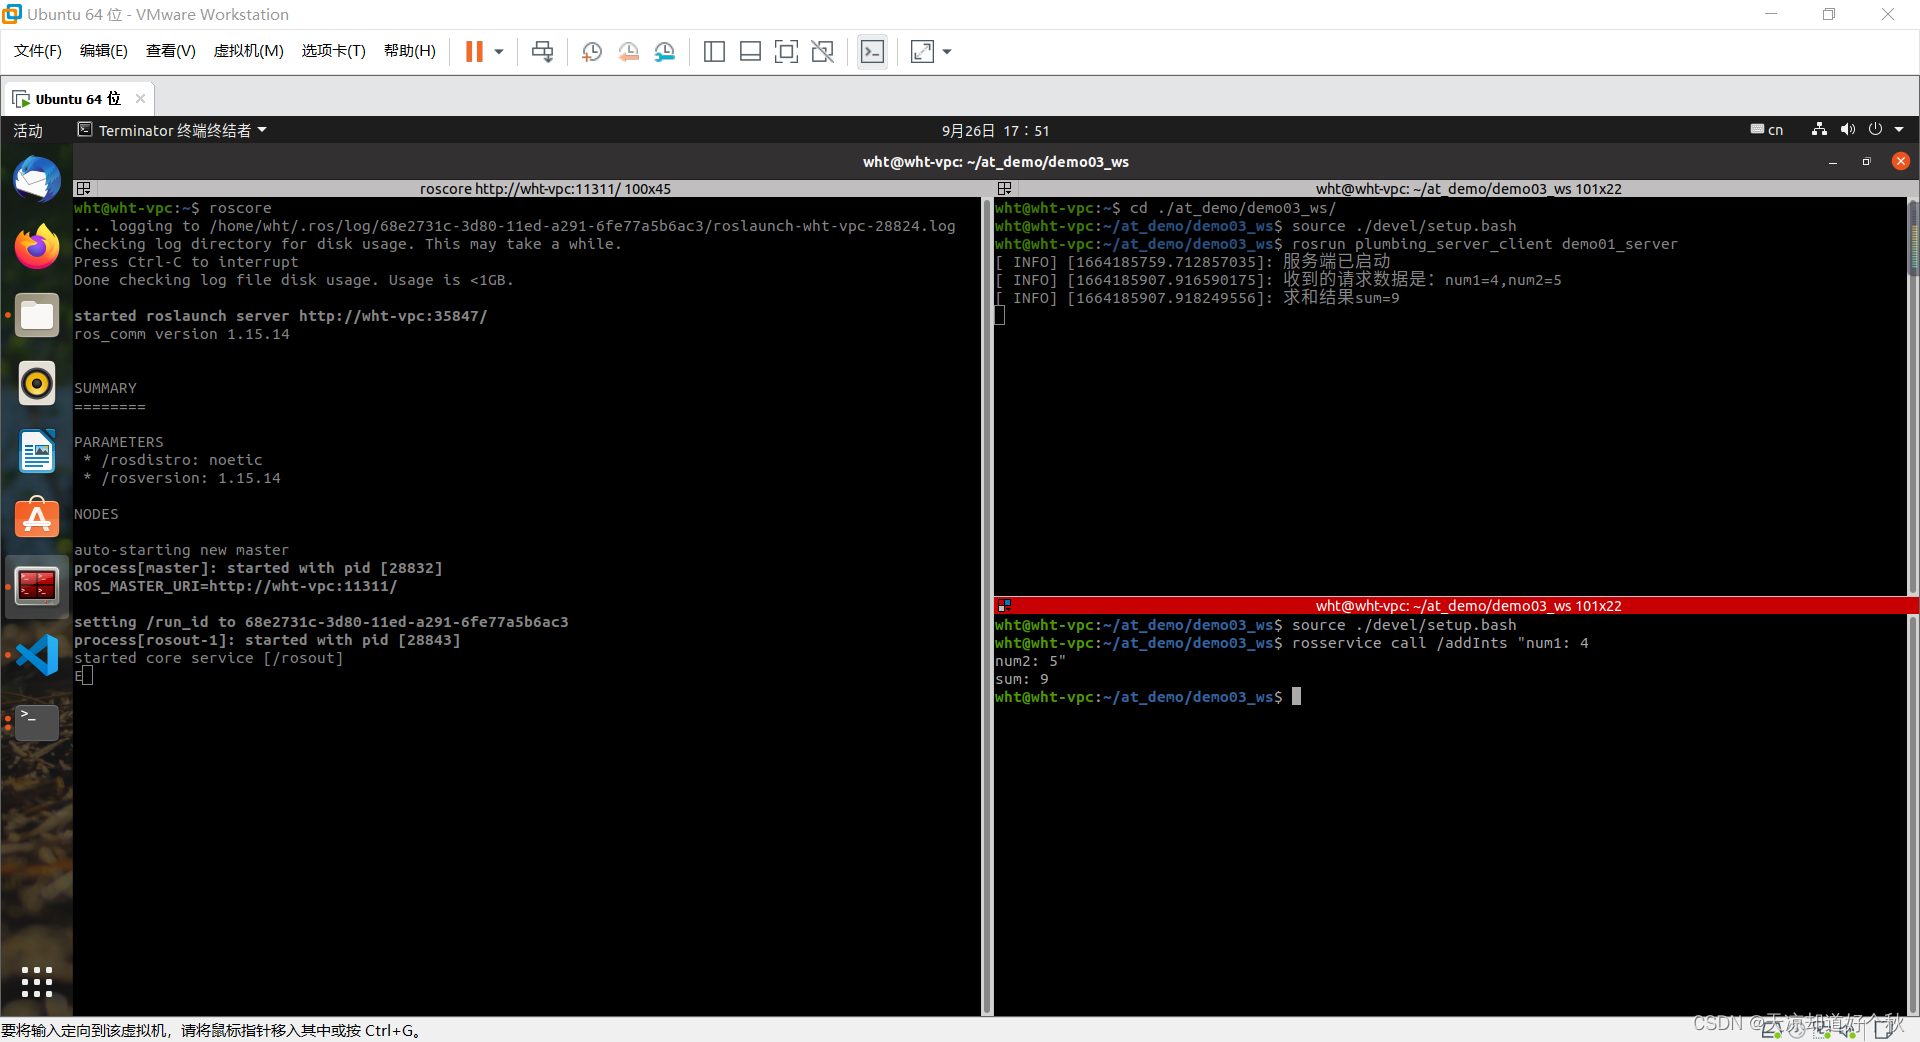Switch to Unity mode icon
1920x1042 pixels.
click(x=823, y=52)
